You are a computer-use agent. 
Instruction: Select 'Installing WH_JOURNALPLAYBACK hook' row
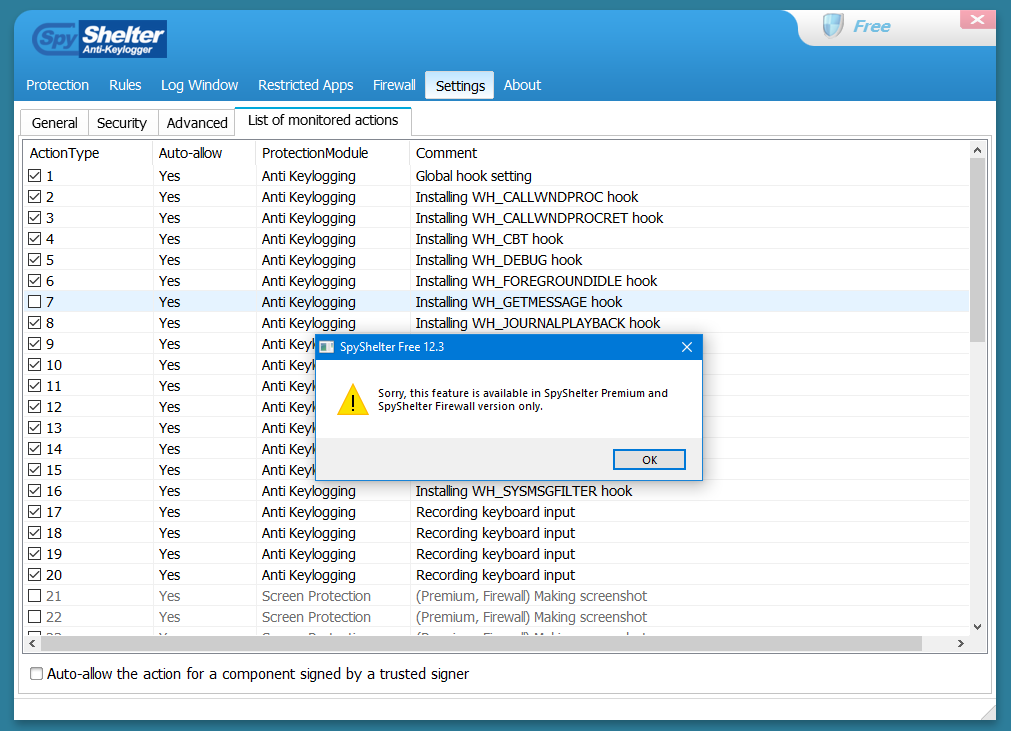point(496,323)
